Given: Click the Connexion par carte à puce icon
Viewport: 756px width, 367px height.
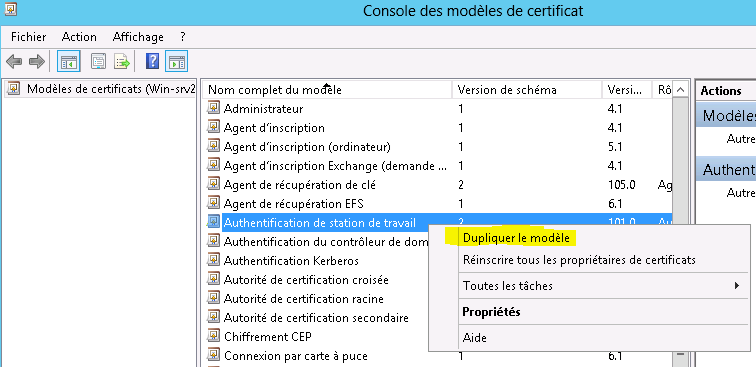Looking at the screenshot, I should tap(214, 355).
